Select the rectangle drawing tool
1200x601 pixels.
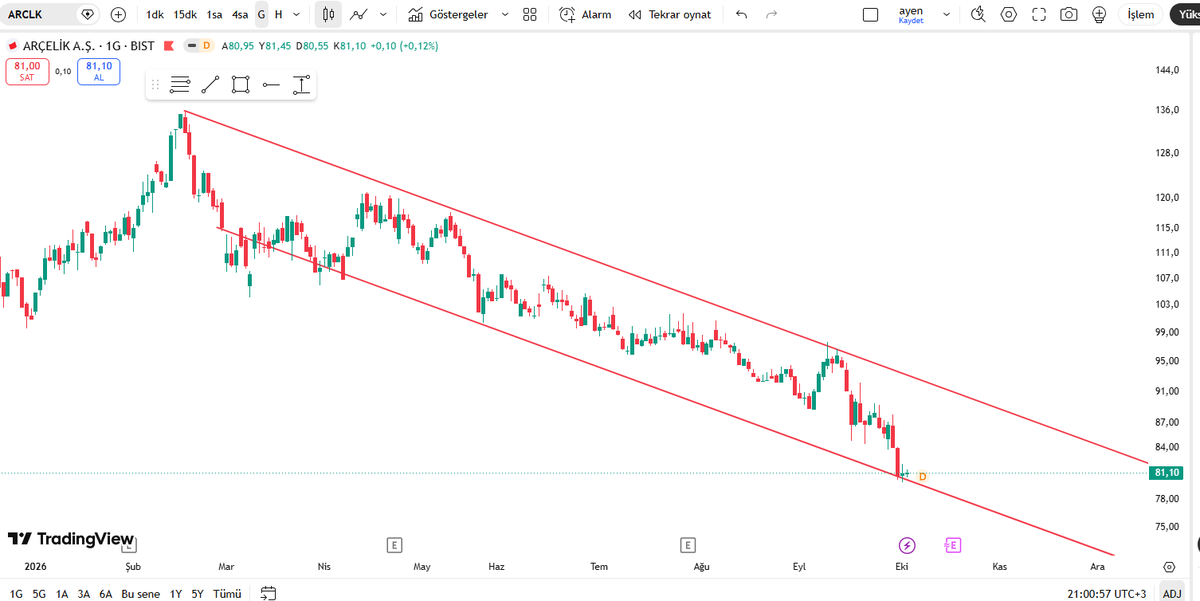click(x=241, y=85)
